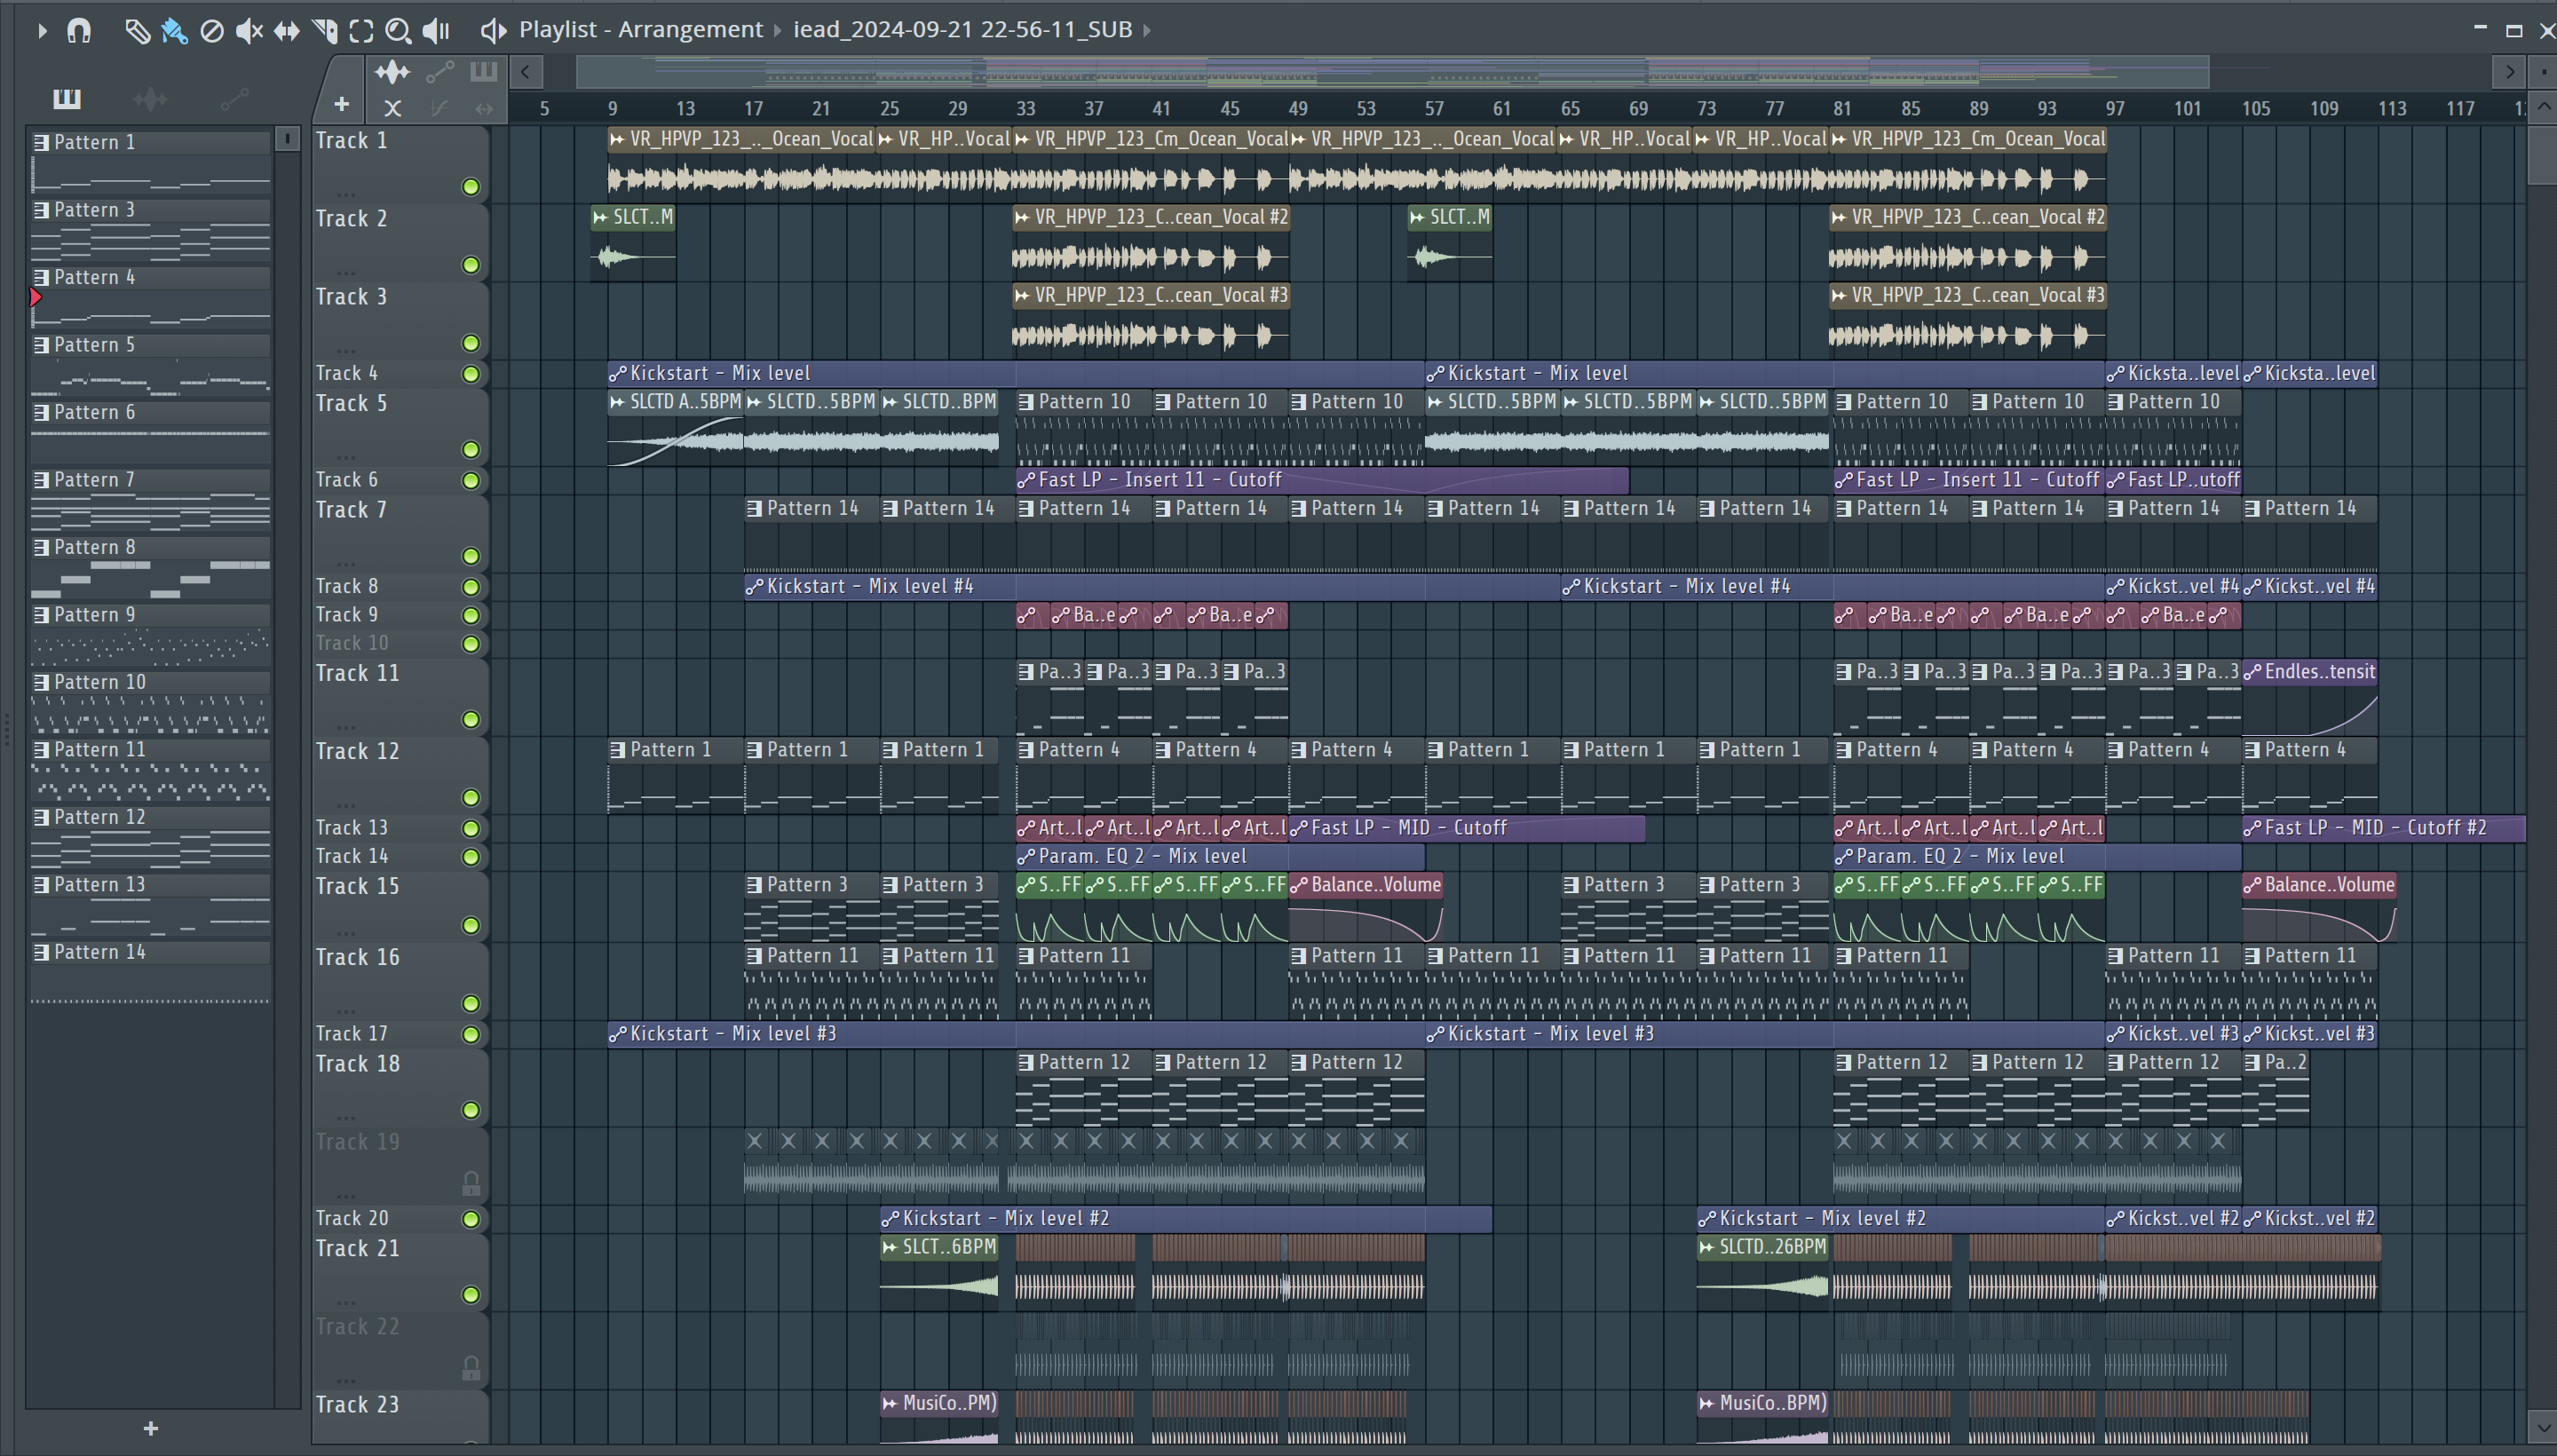
Task: Click the vertical scrollbar down arrow
Action: [2541, 1426]
